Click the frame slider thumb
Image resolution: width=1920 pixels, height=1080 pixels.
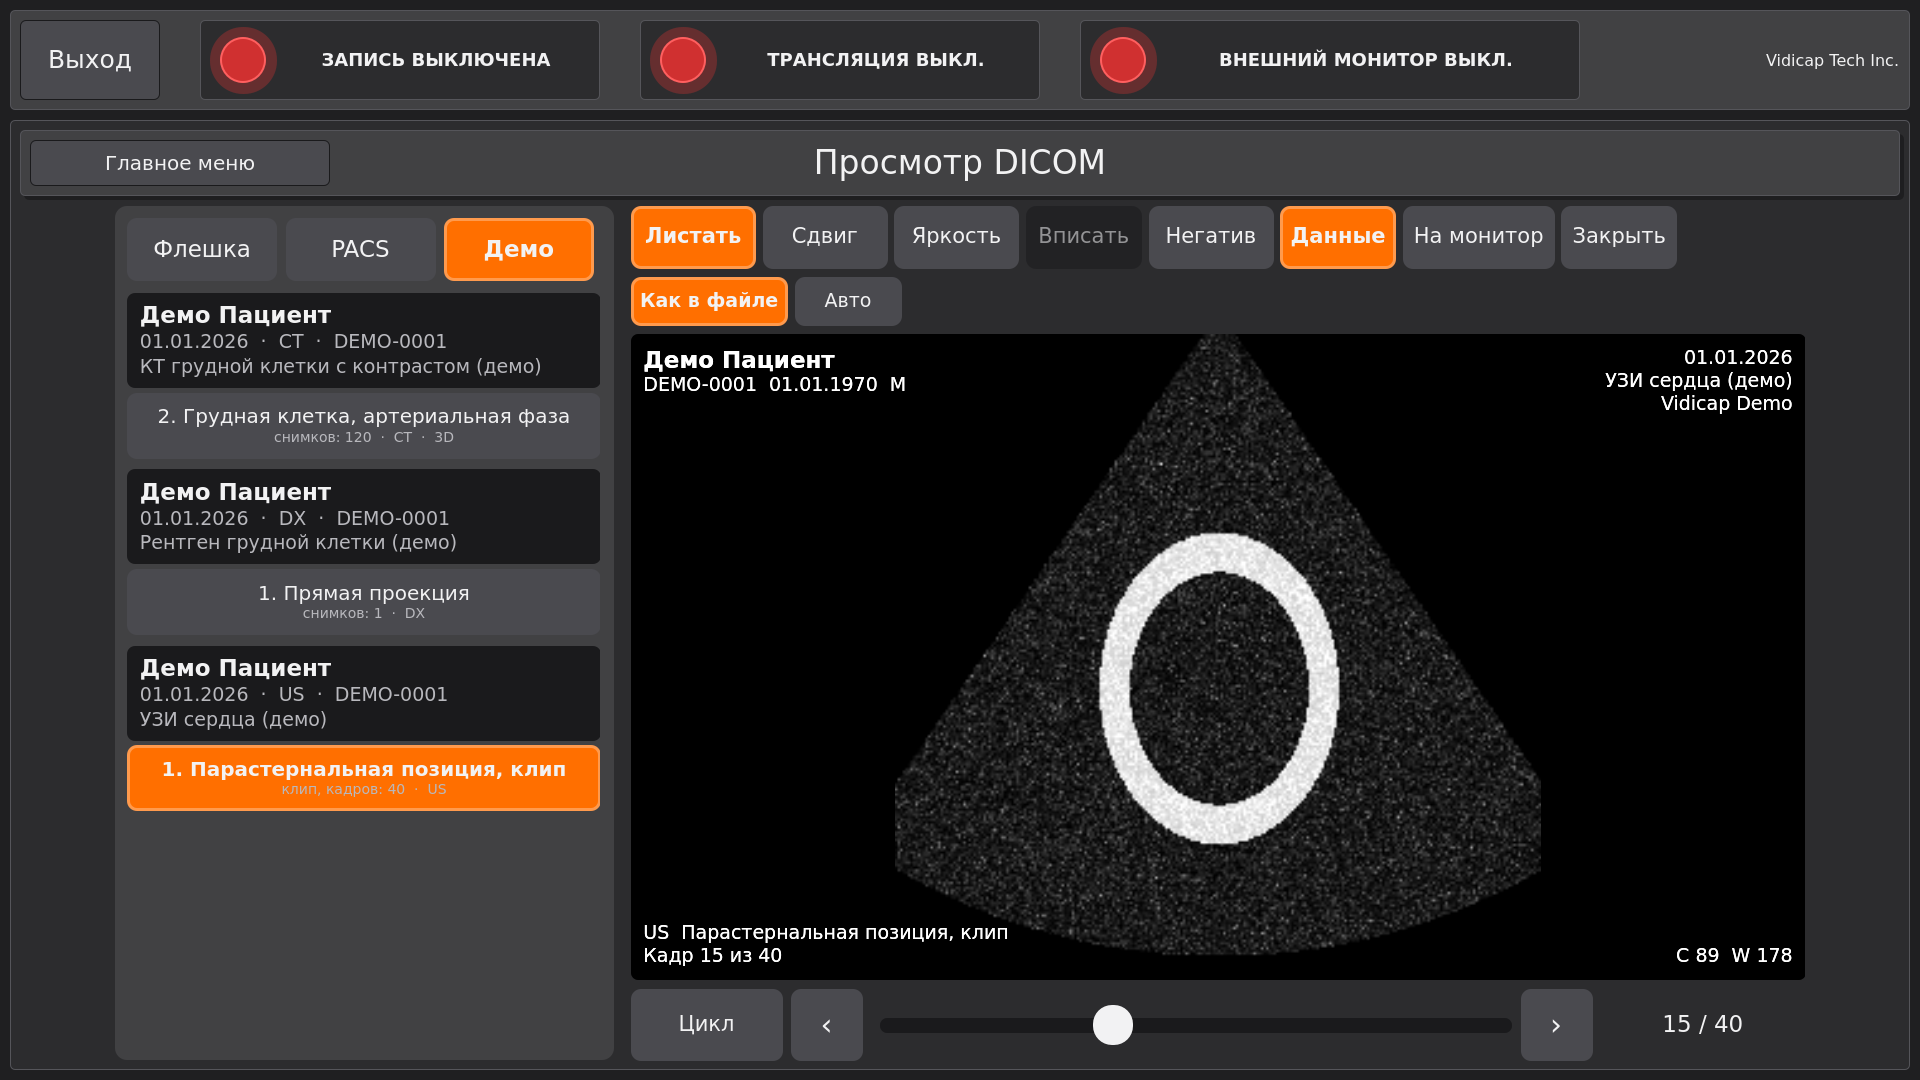point(1113,1025)
